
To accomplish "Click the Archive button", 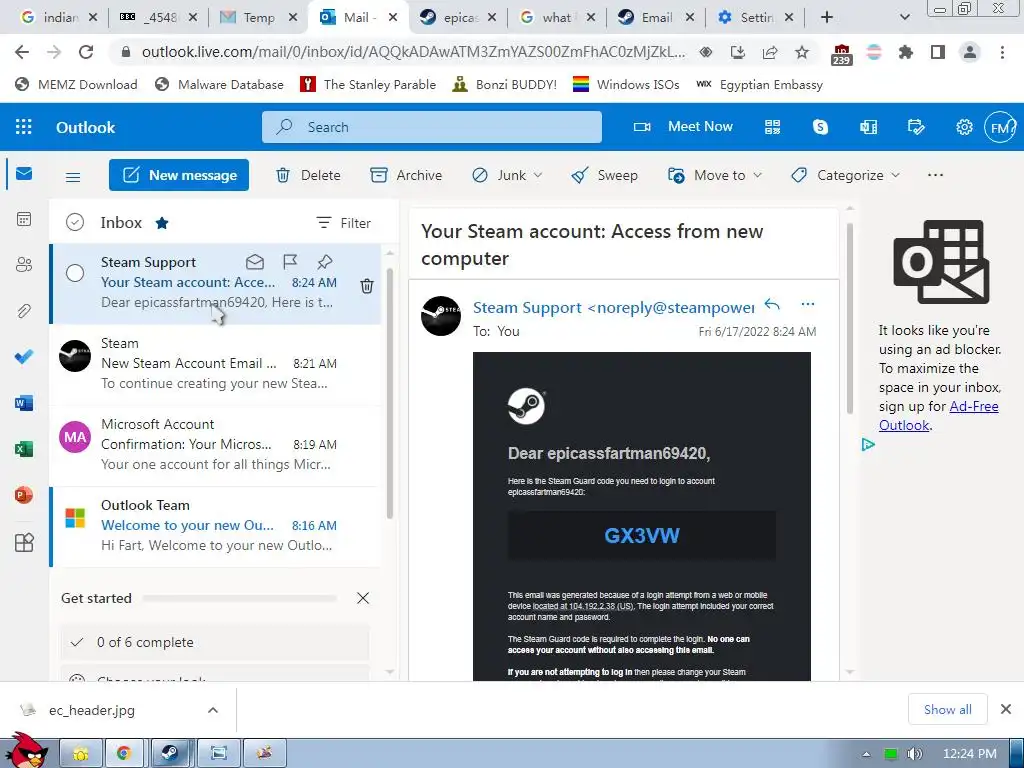I will pyautogui.click(x=406, y=175).
